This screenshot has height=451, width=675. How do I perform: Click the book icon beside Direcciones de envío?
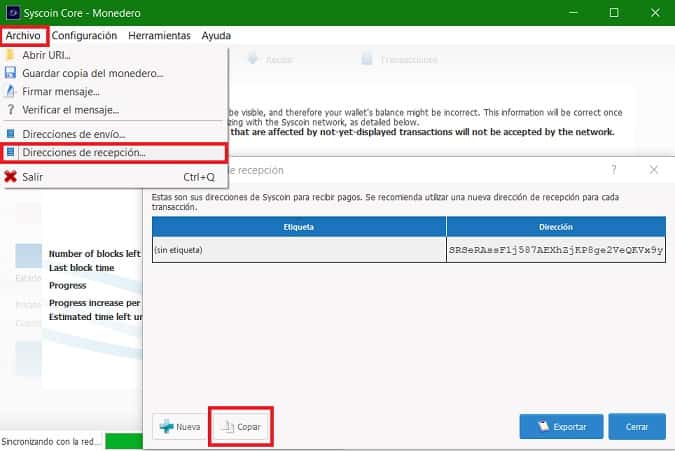[11, 134]
